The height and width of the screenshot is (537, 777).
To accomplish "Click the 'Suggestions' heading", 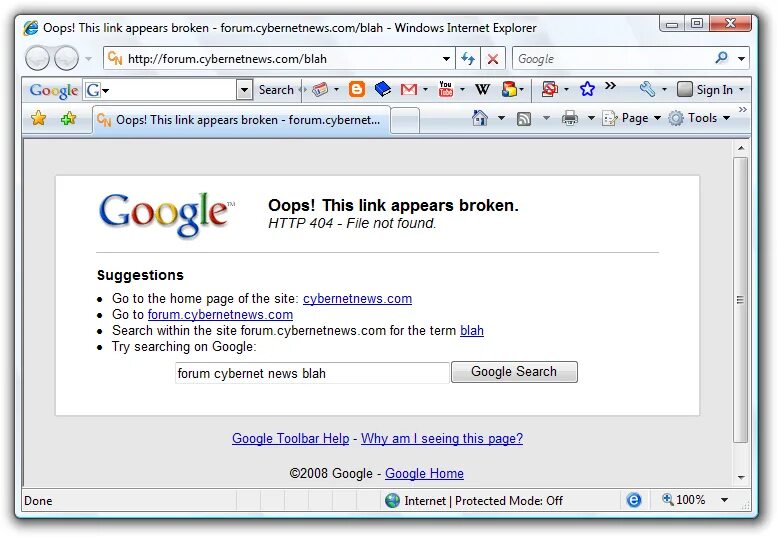I will pos(140,275).
